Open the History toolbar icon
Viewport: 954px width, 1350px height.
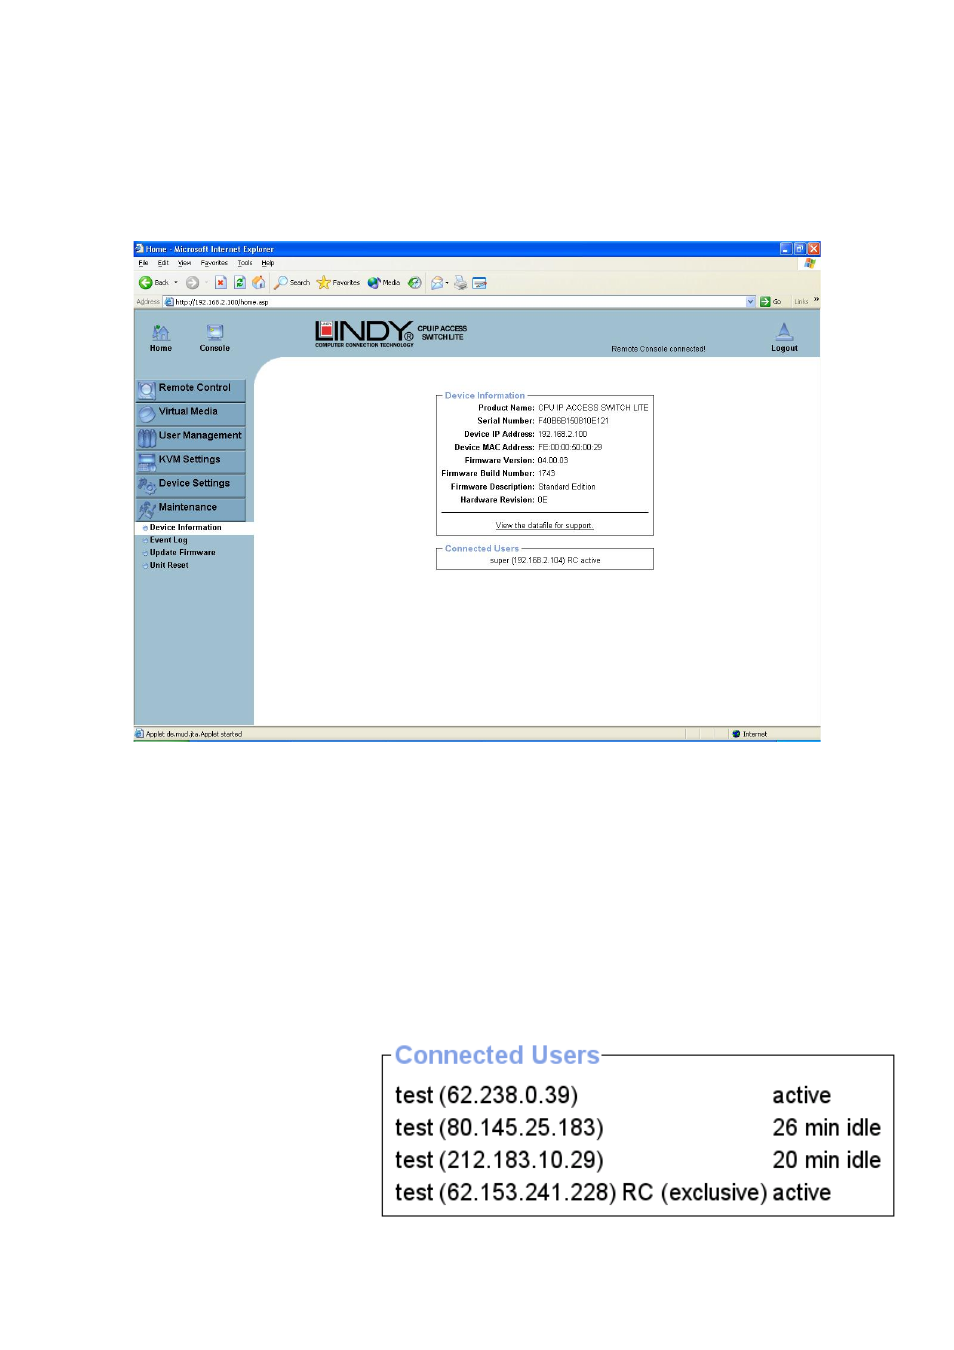(x=414, y=283)
